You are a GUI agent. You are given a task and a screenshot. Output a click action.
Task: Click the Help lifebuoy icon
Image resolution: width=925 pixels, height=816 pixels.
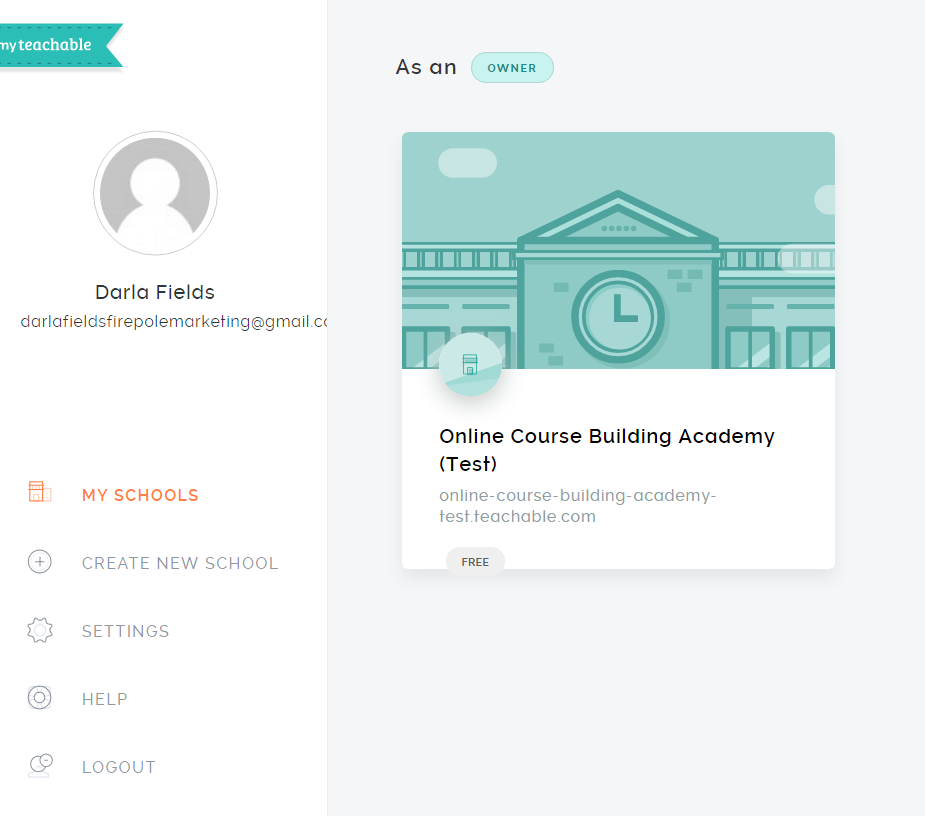(40, 698)
